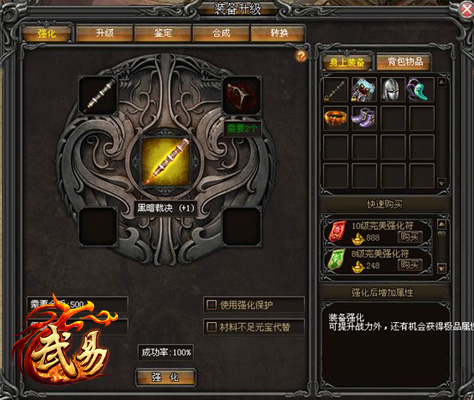Click the glowing 黑暗裁决 weapon in center slot
Image resolution: width=474 pixels, height=400 pixels.
pos(166,162)
